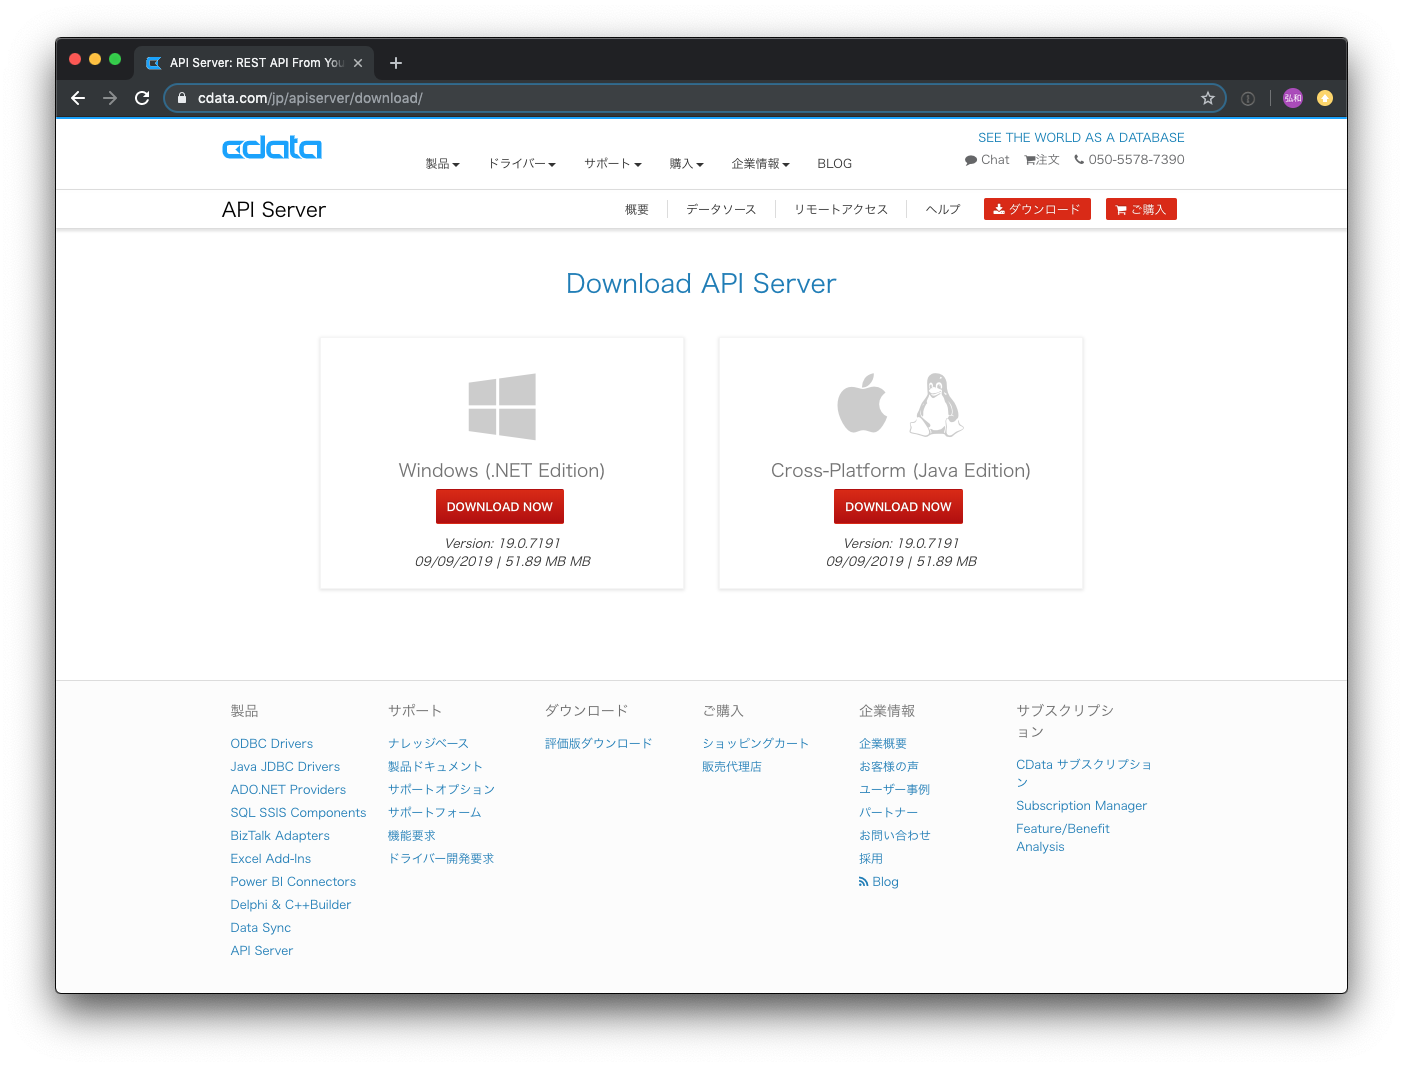This screenshot has height=1067, width=1403.
Task: Select the Windows logo icon
Action: pyautogui.click(x=501, y=406)
